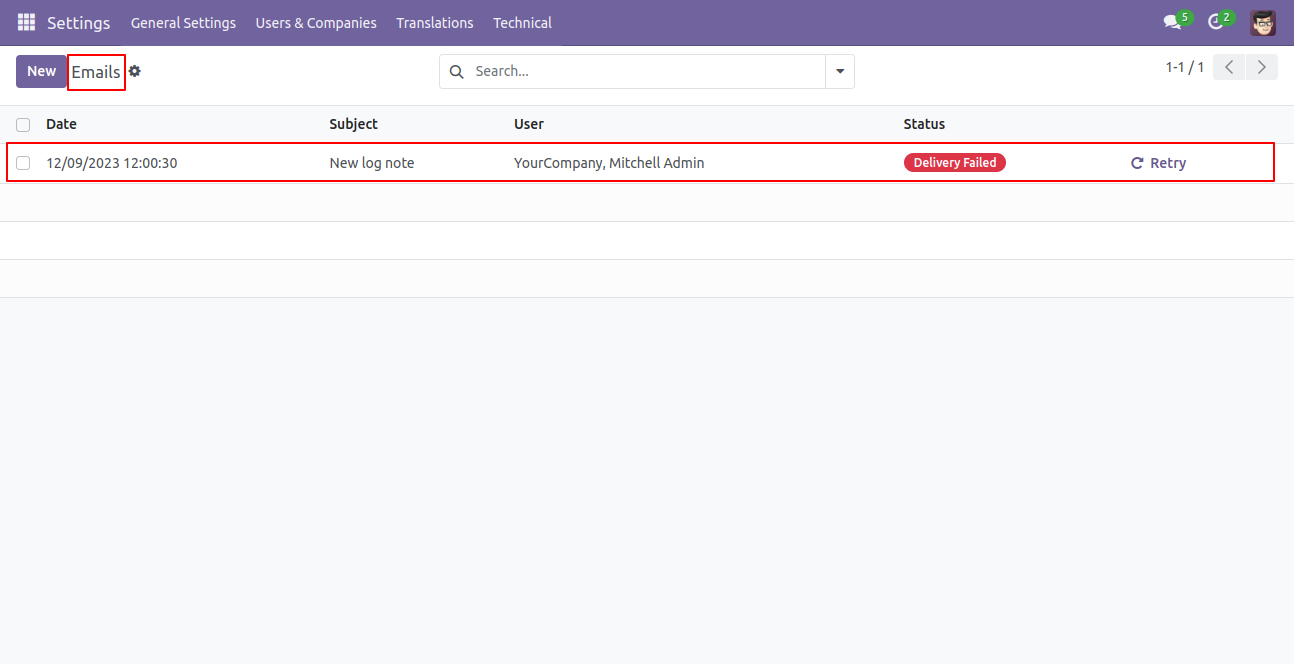The width and height of the screenshot is (1294, 664).
Task: Click the New log note subject cell
Action: tap(372, 163)
